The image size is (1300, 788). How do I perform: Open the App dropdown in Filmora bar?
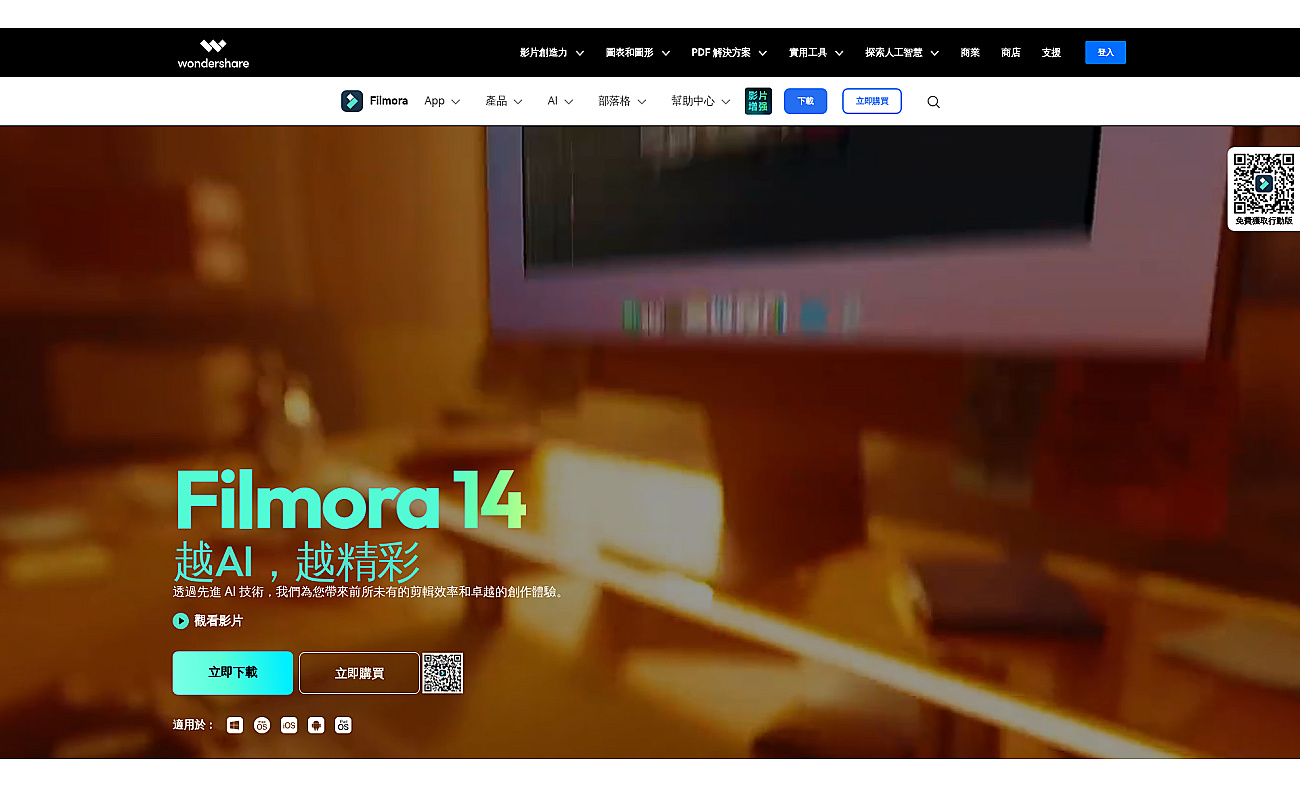(442, 101)
